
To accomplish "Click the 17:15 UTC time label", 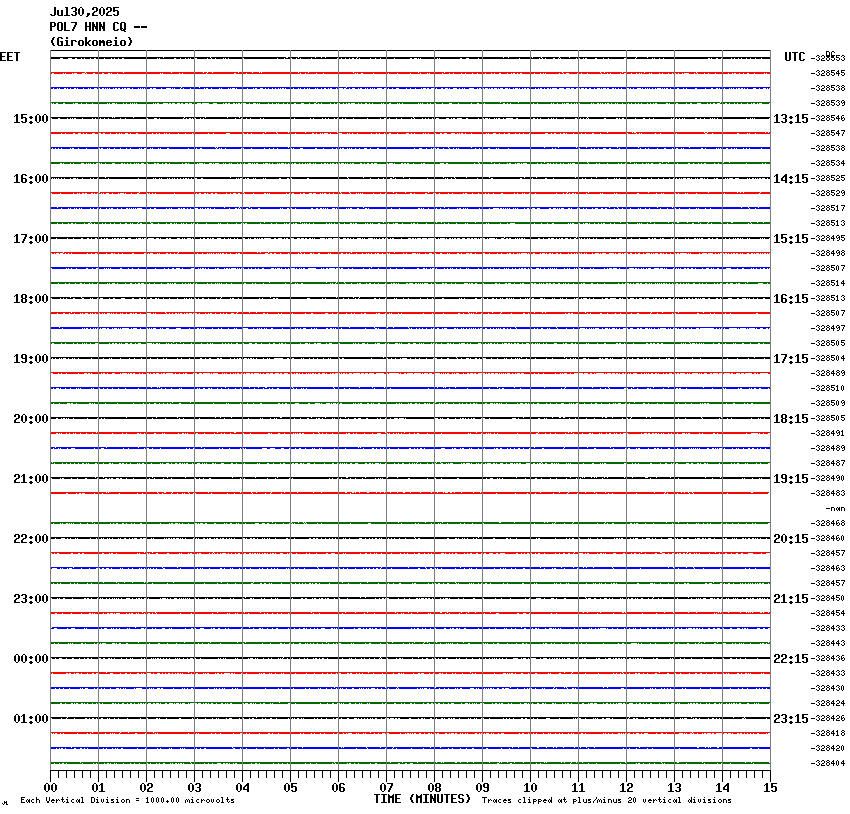I will (x=790, y=359).
